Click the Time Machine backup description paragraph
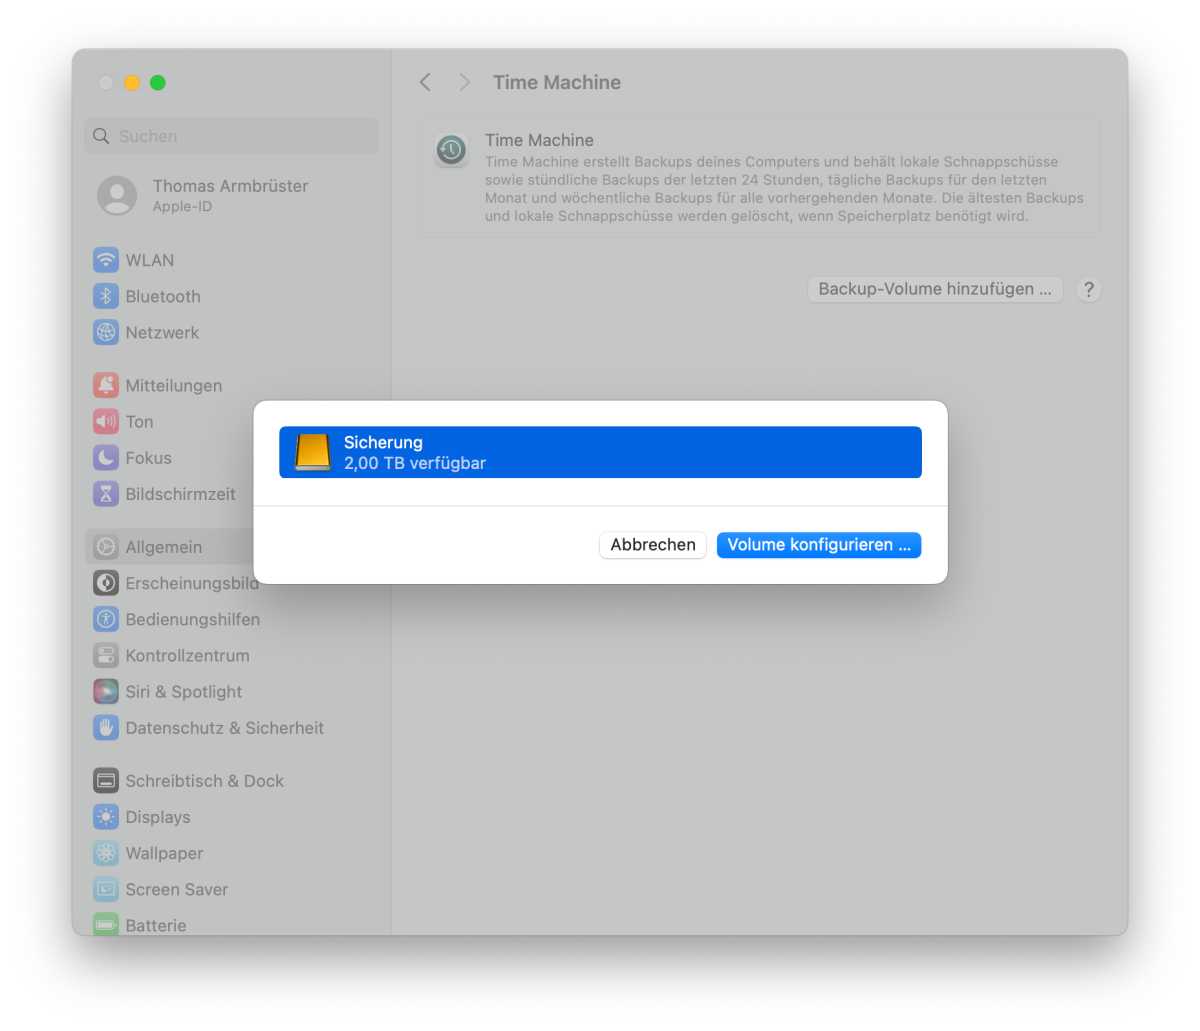Viewport: 1200px width, 1031px height. point(784,189)
